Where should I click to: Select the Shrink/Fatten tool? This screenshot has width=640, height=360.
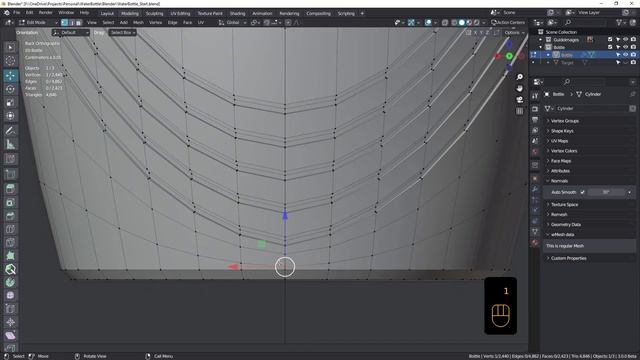pyautogui.click(x=11, y=322)
